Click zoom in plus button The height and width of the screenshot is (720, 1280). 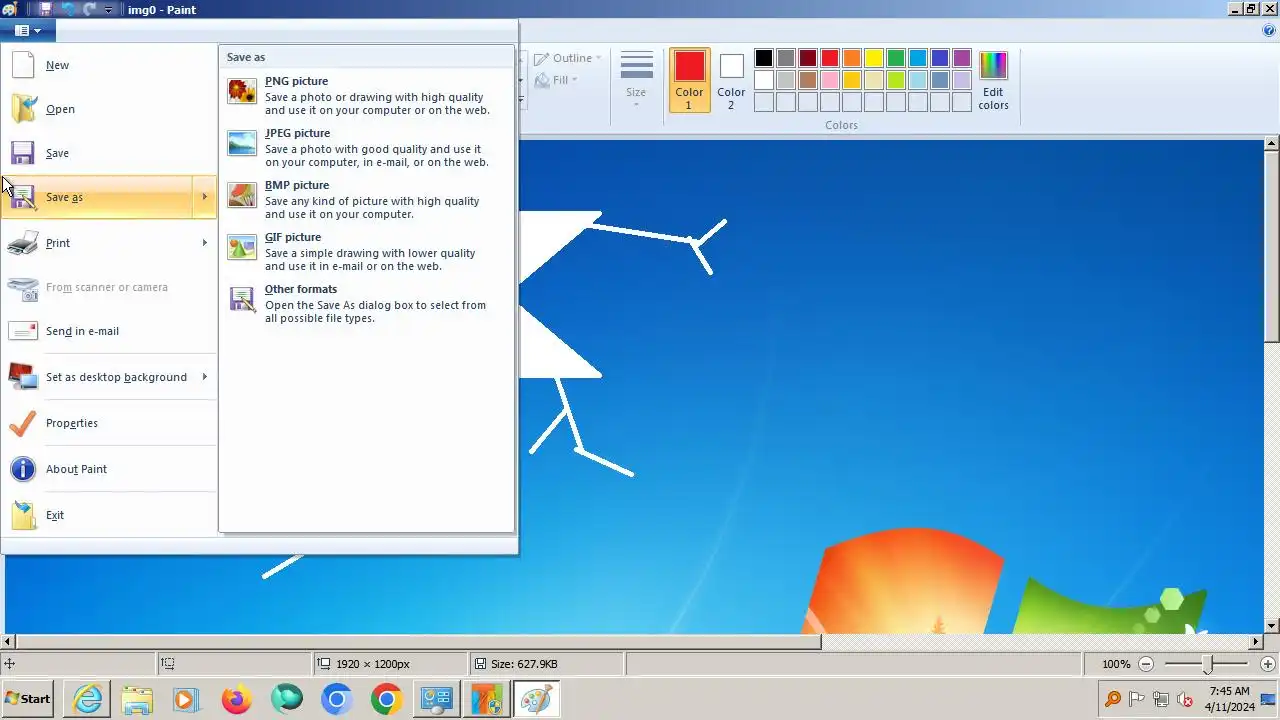(x=1268, y=664)
